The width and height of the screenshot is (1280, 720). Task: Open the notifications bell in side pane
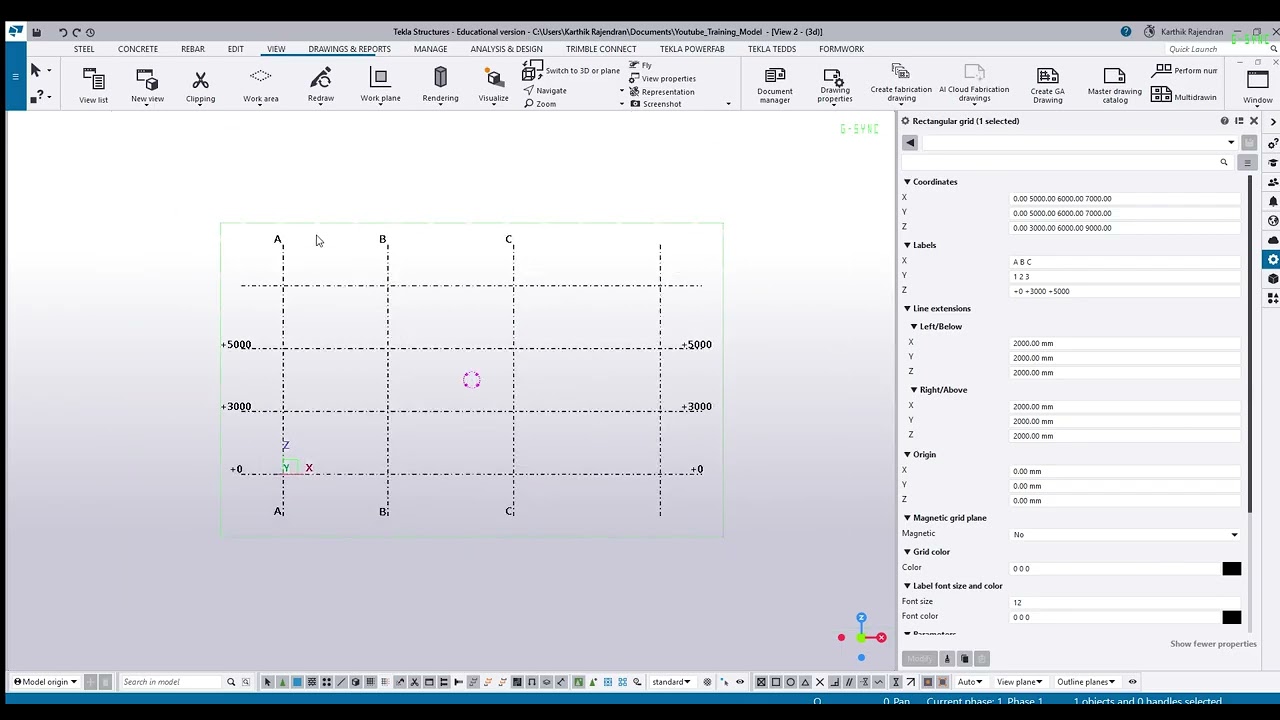pyautogui.click(x=1273, y=201)
